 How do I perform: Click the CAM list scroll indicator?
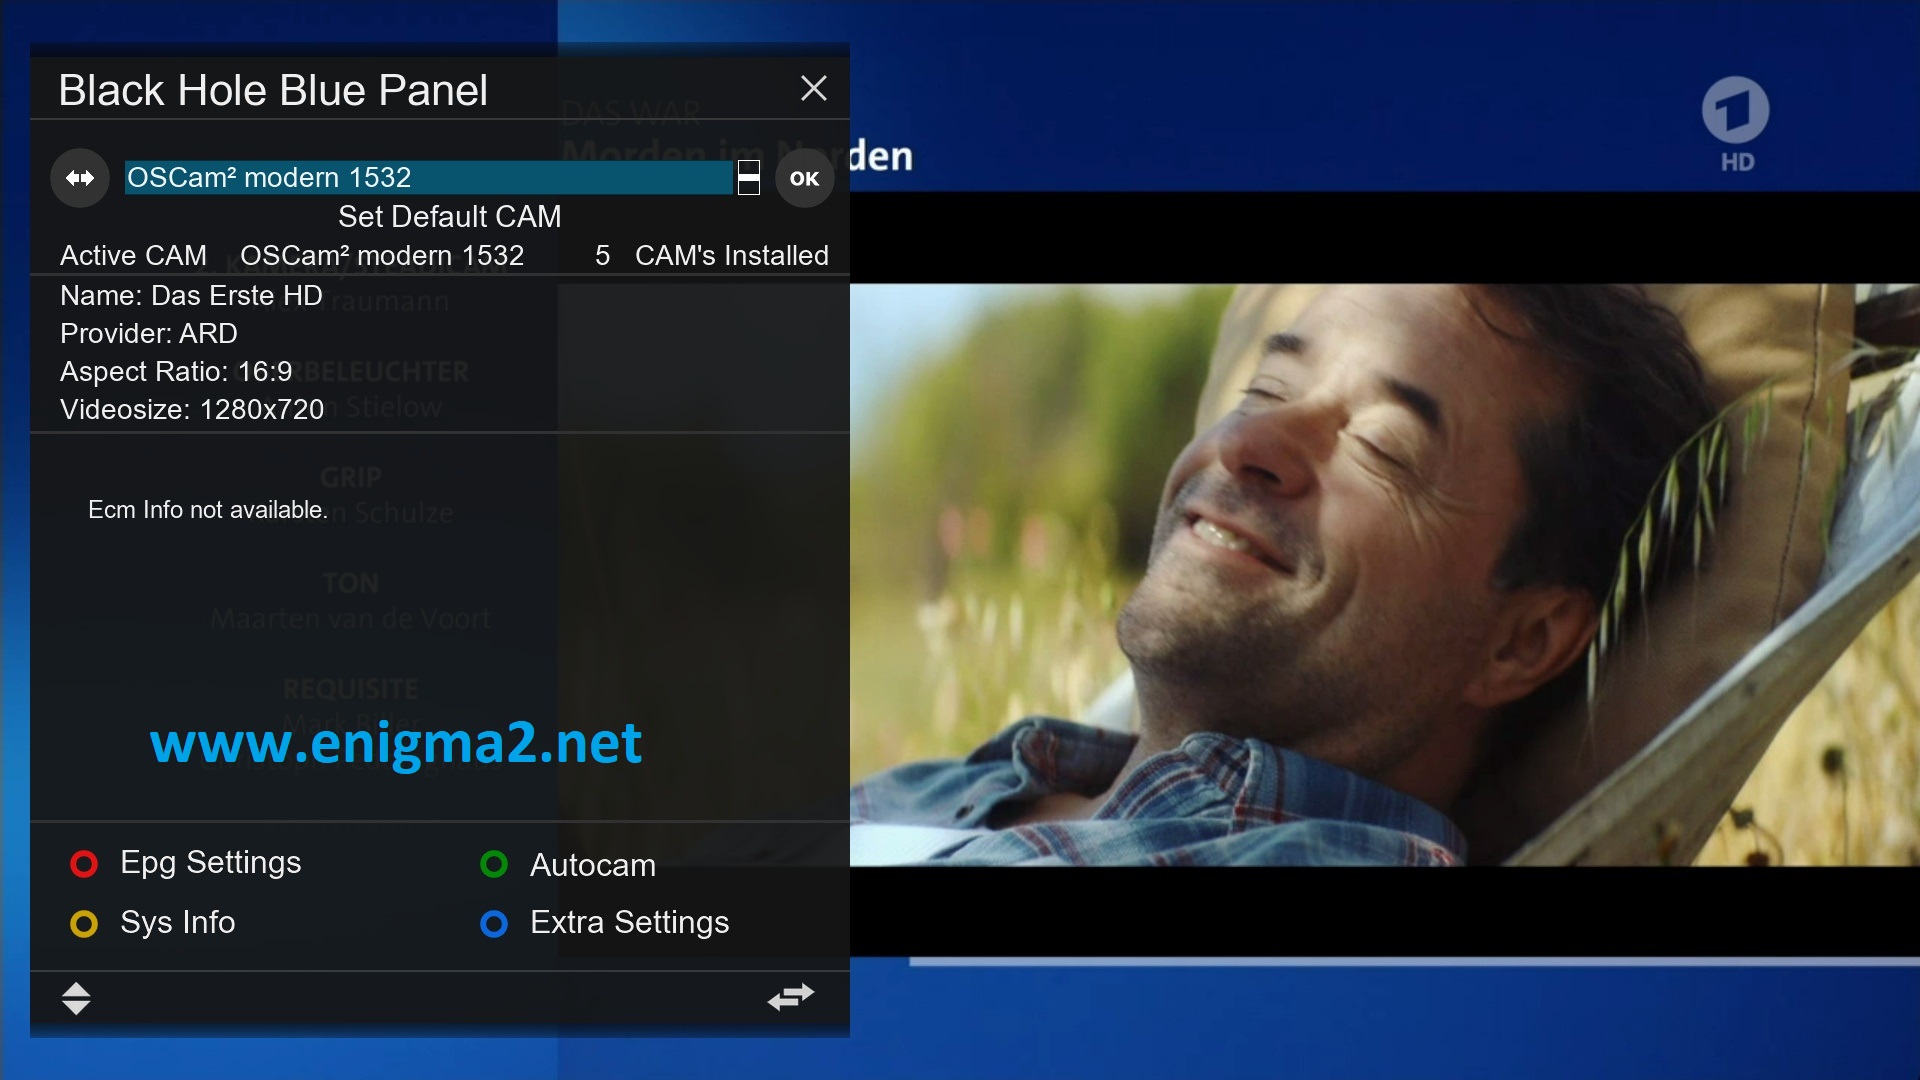click(x=749, y=178)
